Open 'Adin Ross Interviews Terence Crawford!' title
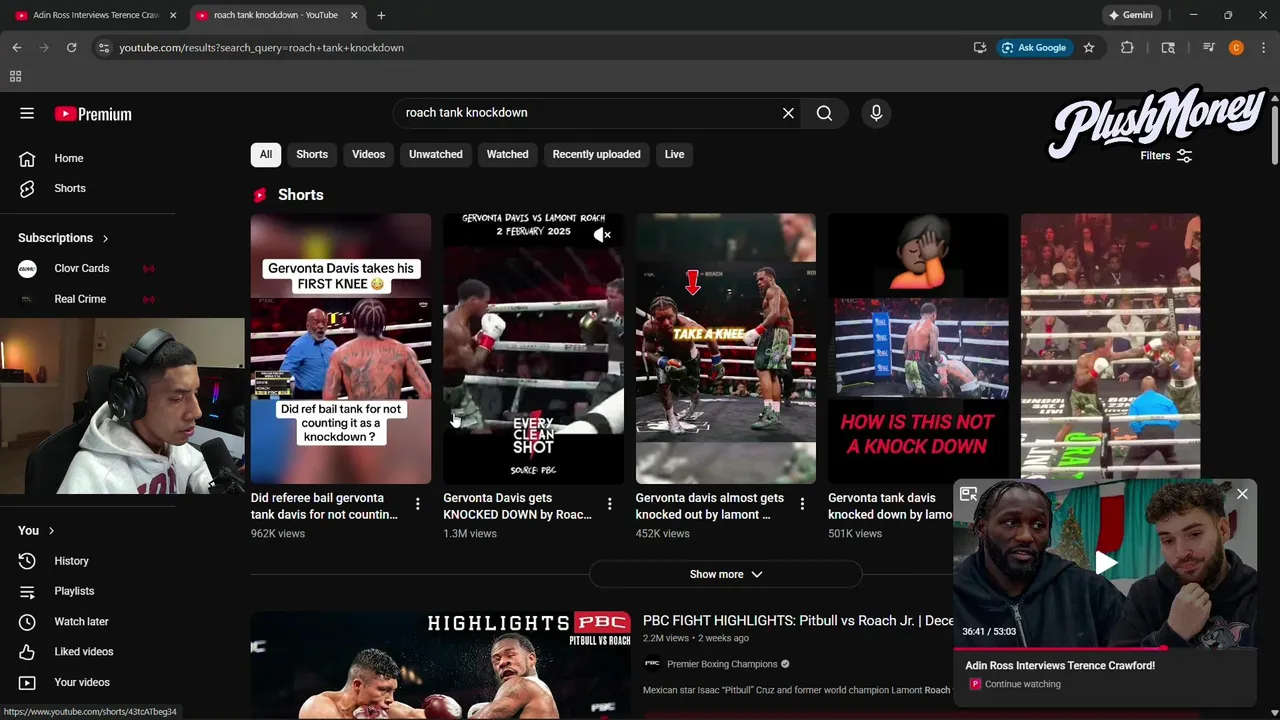 [1060, 665]
